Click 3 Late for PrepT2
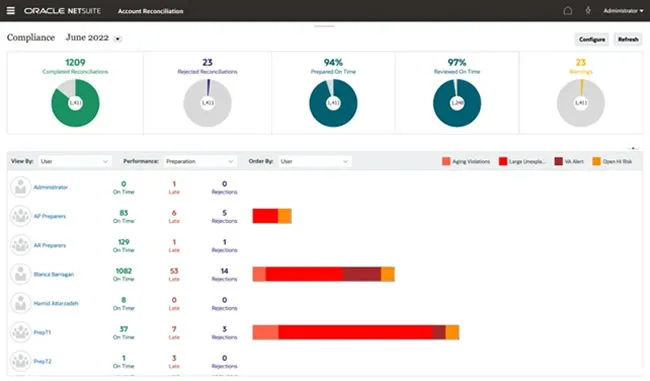The height and width of the screenshot is (381, 650). (174, 358)
